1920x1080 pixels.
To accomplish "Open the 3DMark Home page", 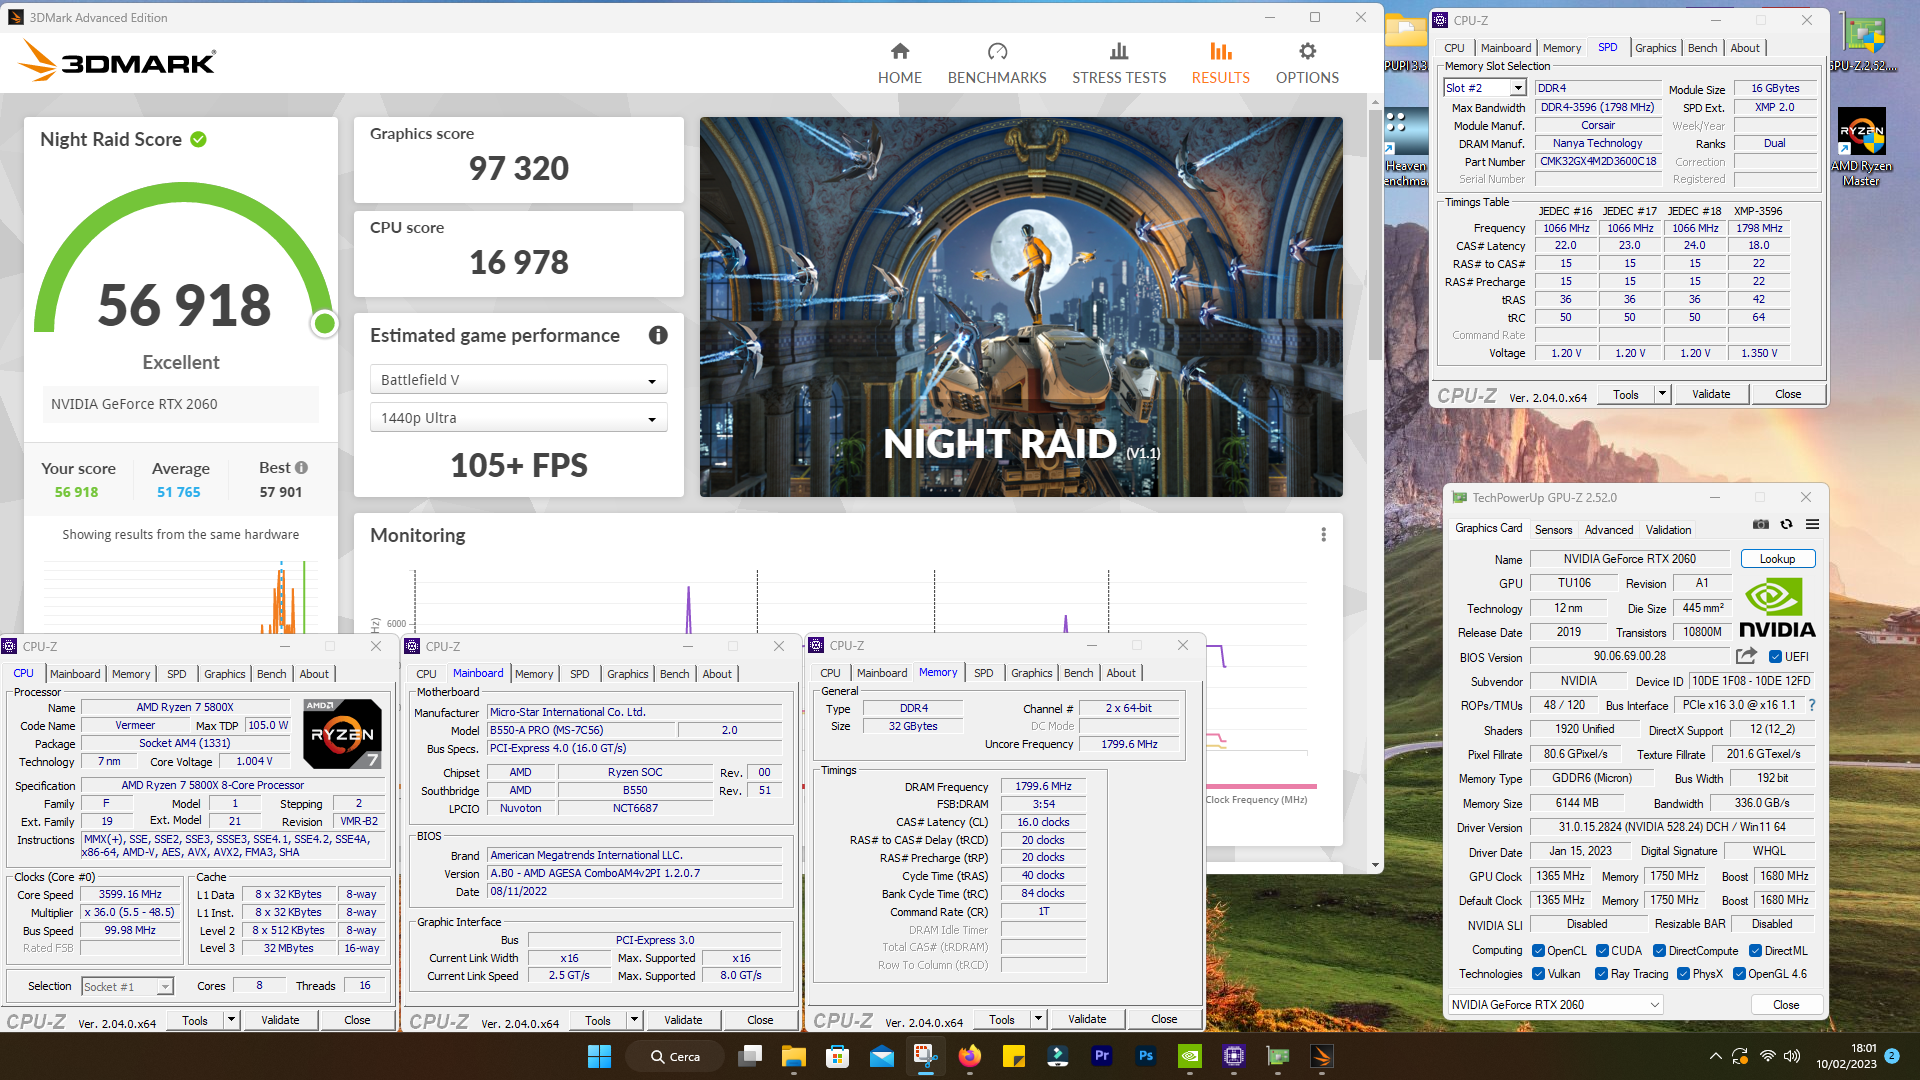I will pyautogui.click(x=899, y=63).
